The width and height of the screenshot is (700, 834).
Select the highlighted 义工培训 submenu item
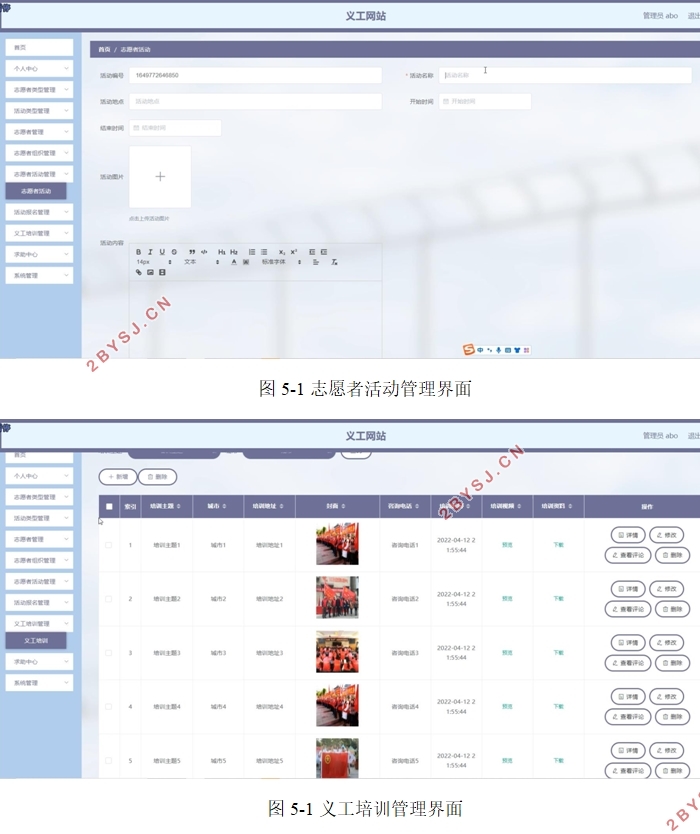(36, 640)
